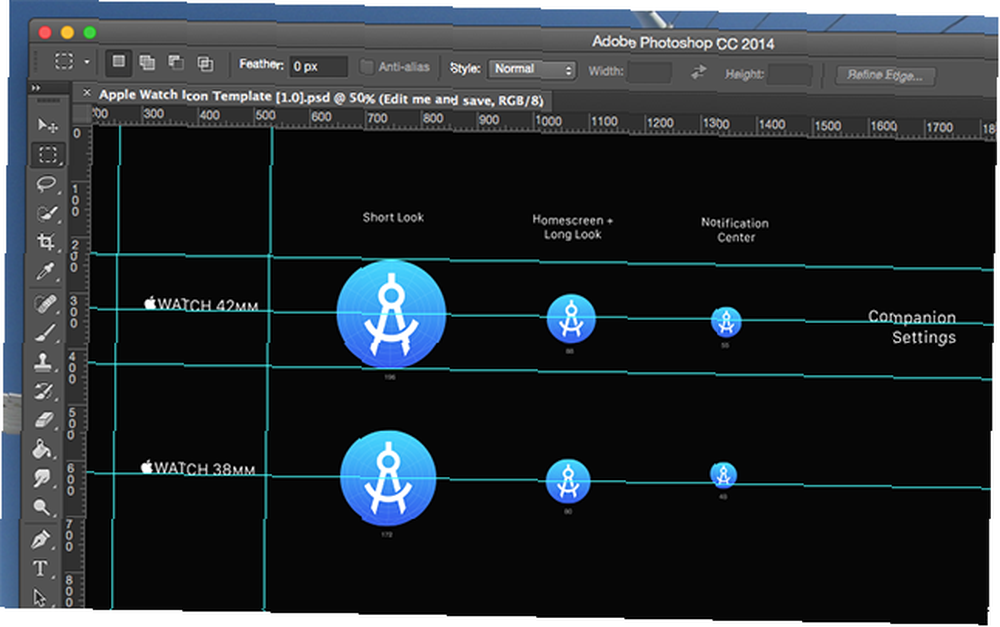Click the 38mm Notification Center icon
This screenshot has width=1000, height=627.
tap(723, 475)
